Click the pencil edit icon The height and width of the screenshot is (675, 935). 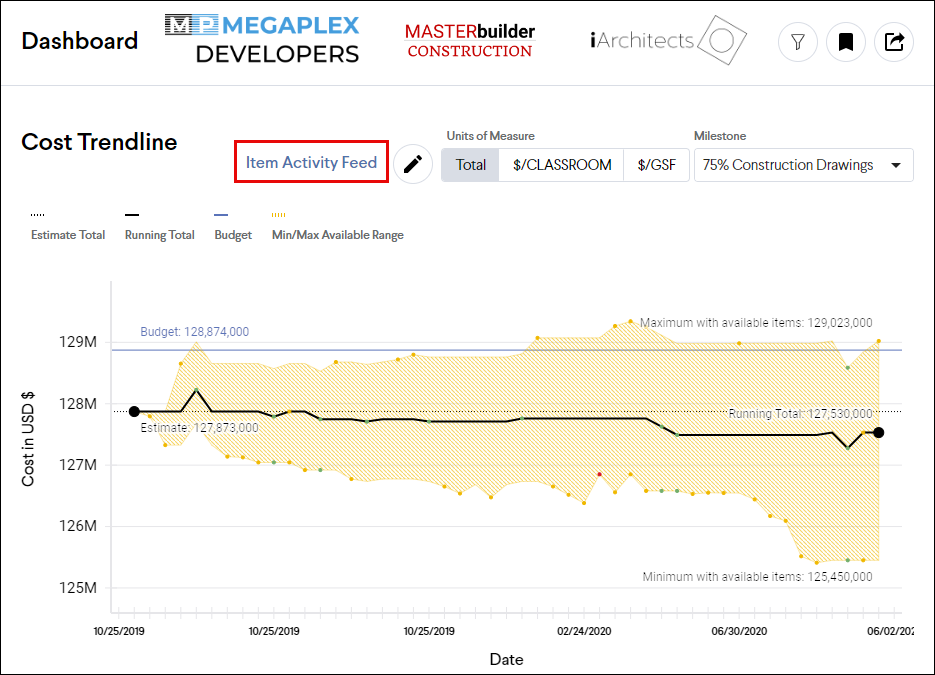pos(412,165)
